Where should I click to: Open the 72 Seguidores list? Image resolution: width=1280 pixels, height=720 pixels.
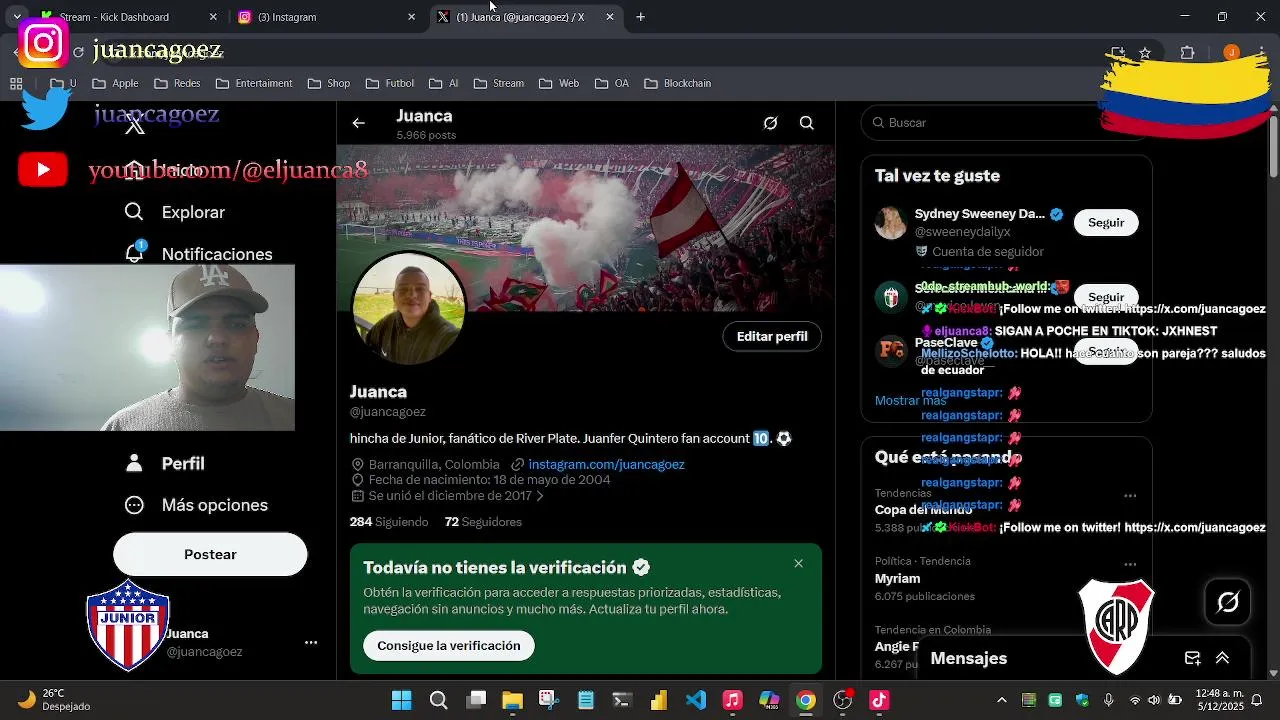(483, 522)
